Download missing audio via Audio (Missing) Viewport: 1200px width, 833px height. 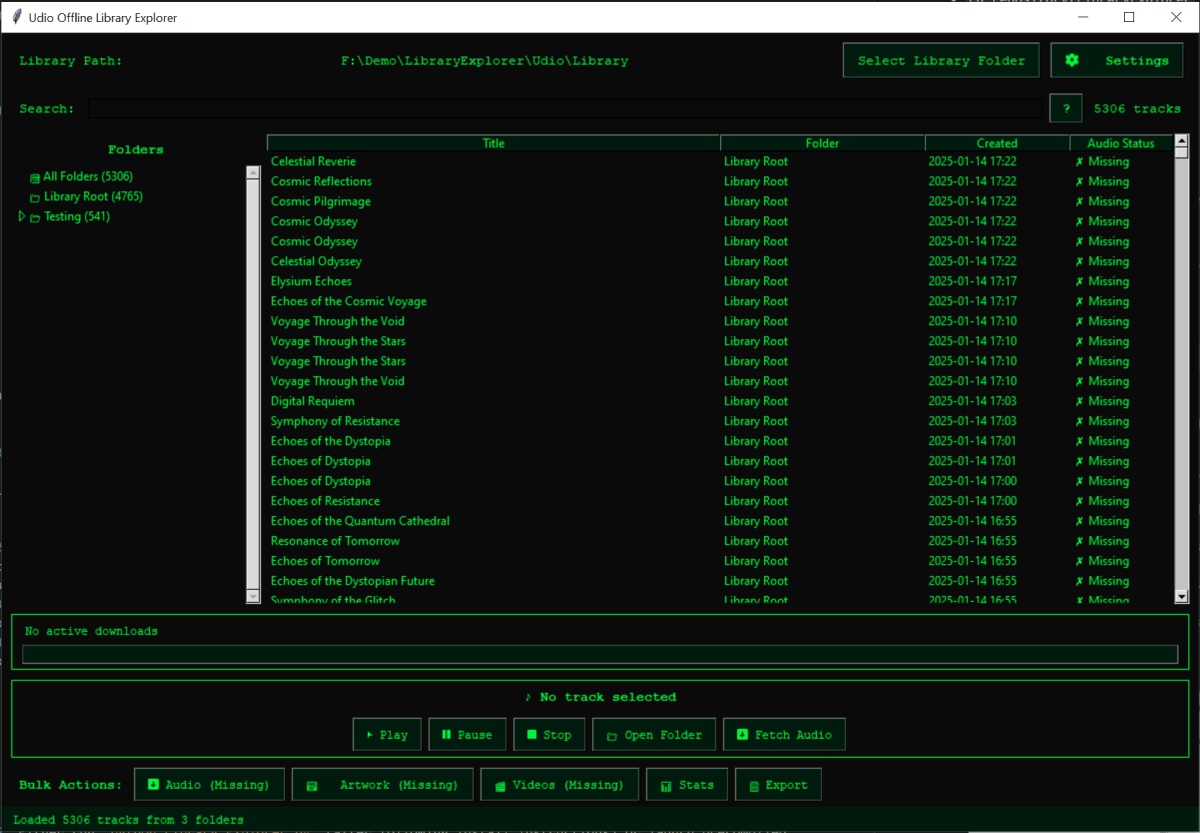click(209, 785)
